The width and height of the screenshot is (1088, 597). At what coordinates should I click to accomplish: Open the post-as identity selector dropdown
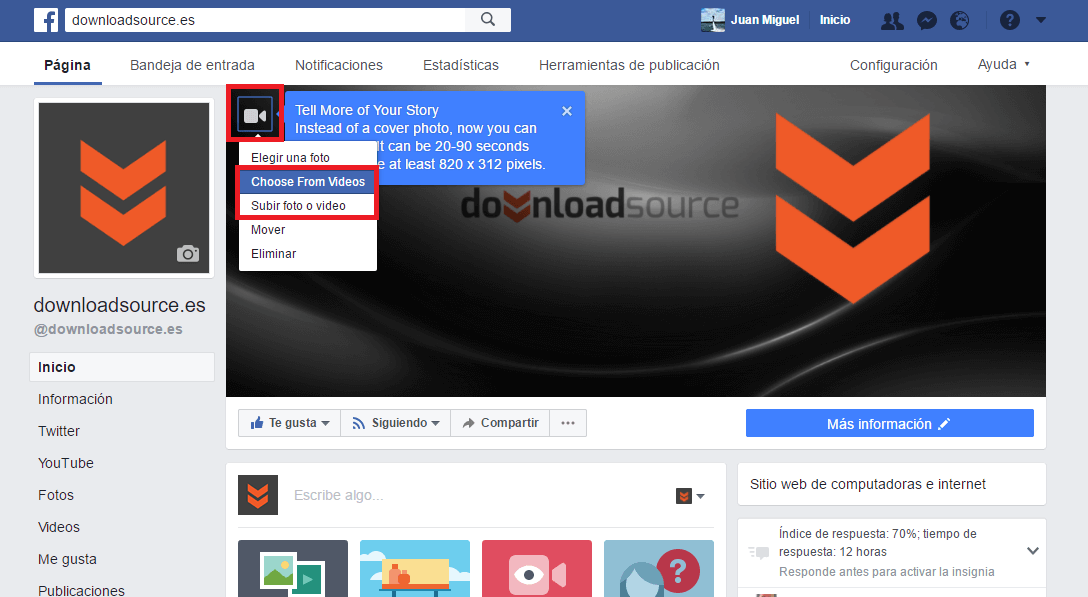[690, 496]
